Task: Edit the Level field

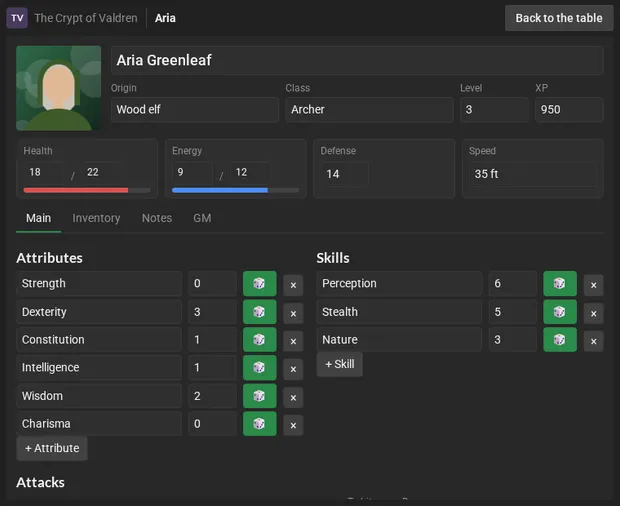Action: (x=494, y=110)
